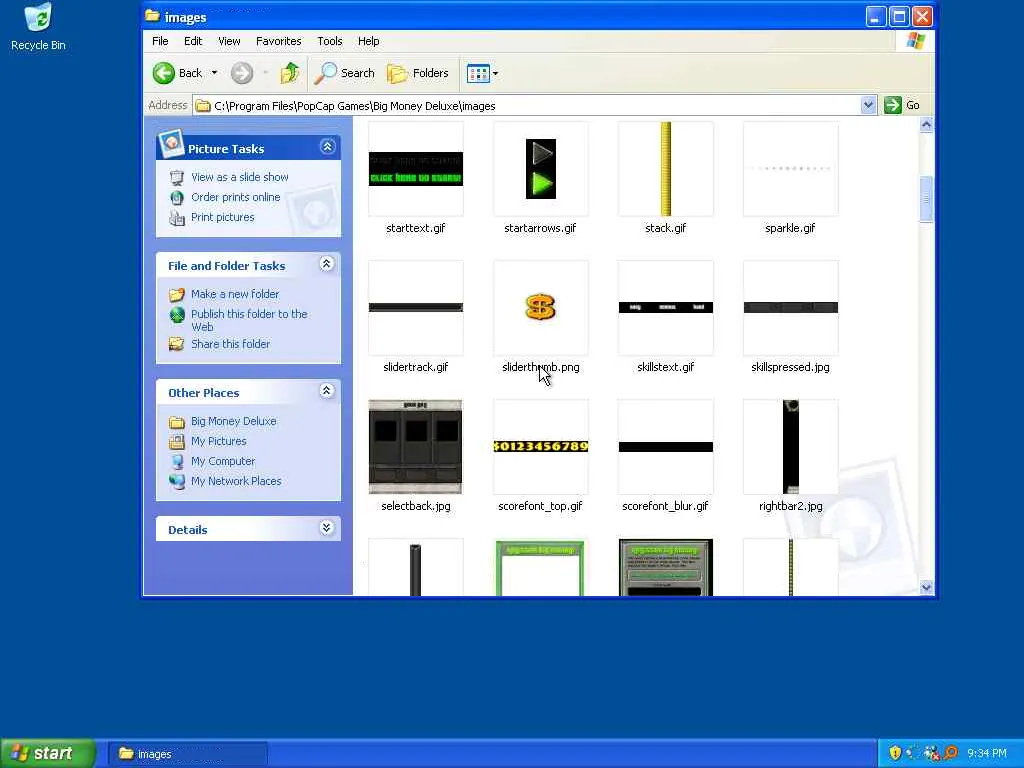Open the Search pane

(344, 73)
